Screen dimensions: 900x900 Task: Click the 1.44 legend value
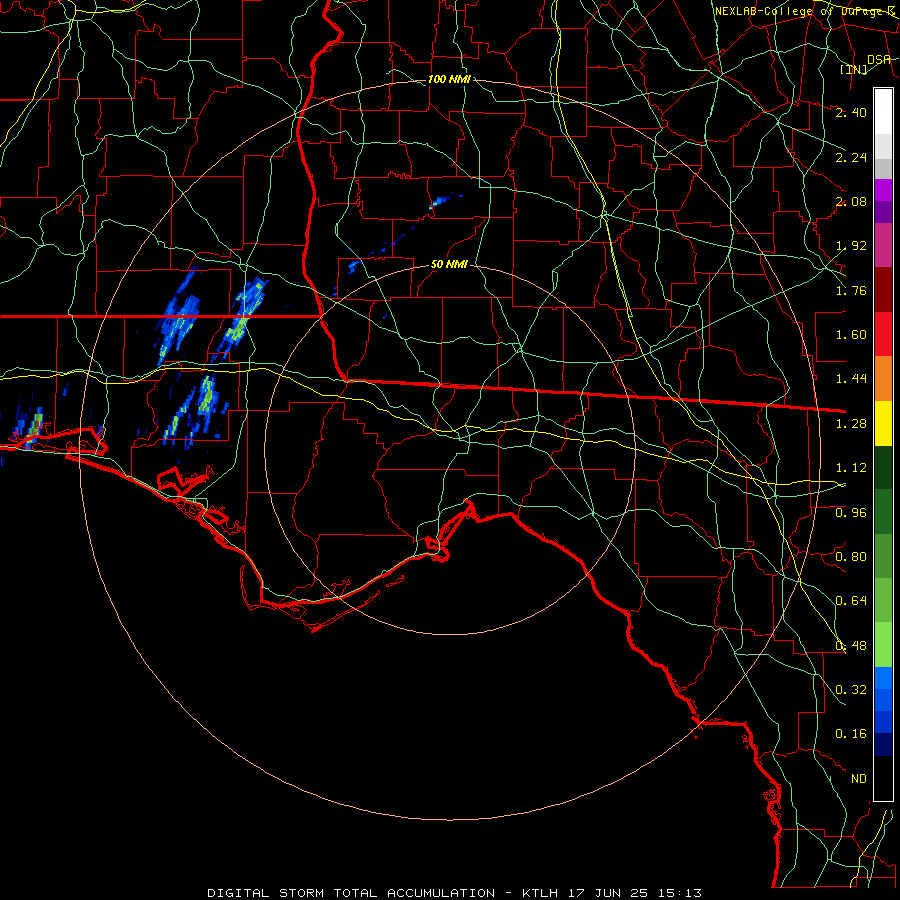click(x=851, y=379)
